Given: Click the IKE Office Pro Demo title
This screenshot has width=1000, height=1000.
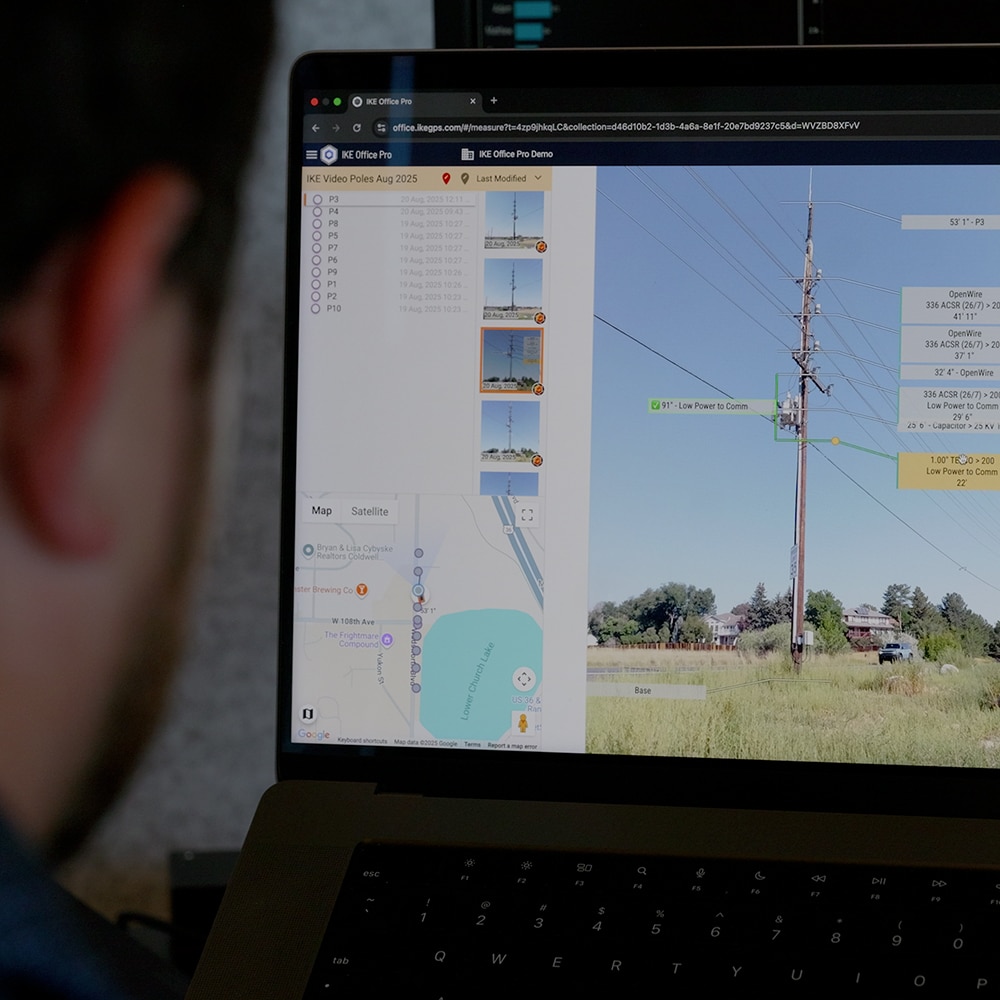Looking at the screenshot, I should pos(515,154).
